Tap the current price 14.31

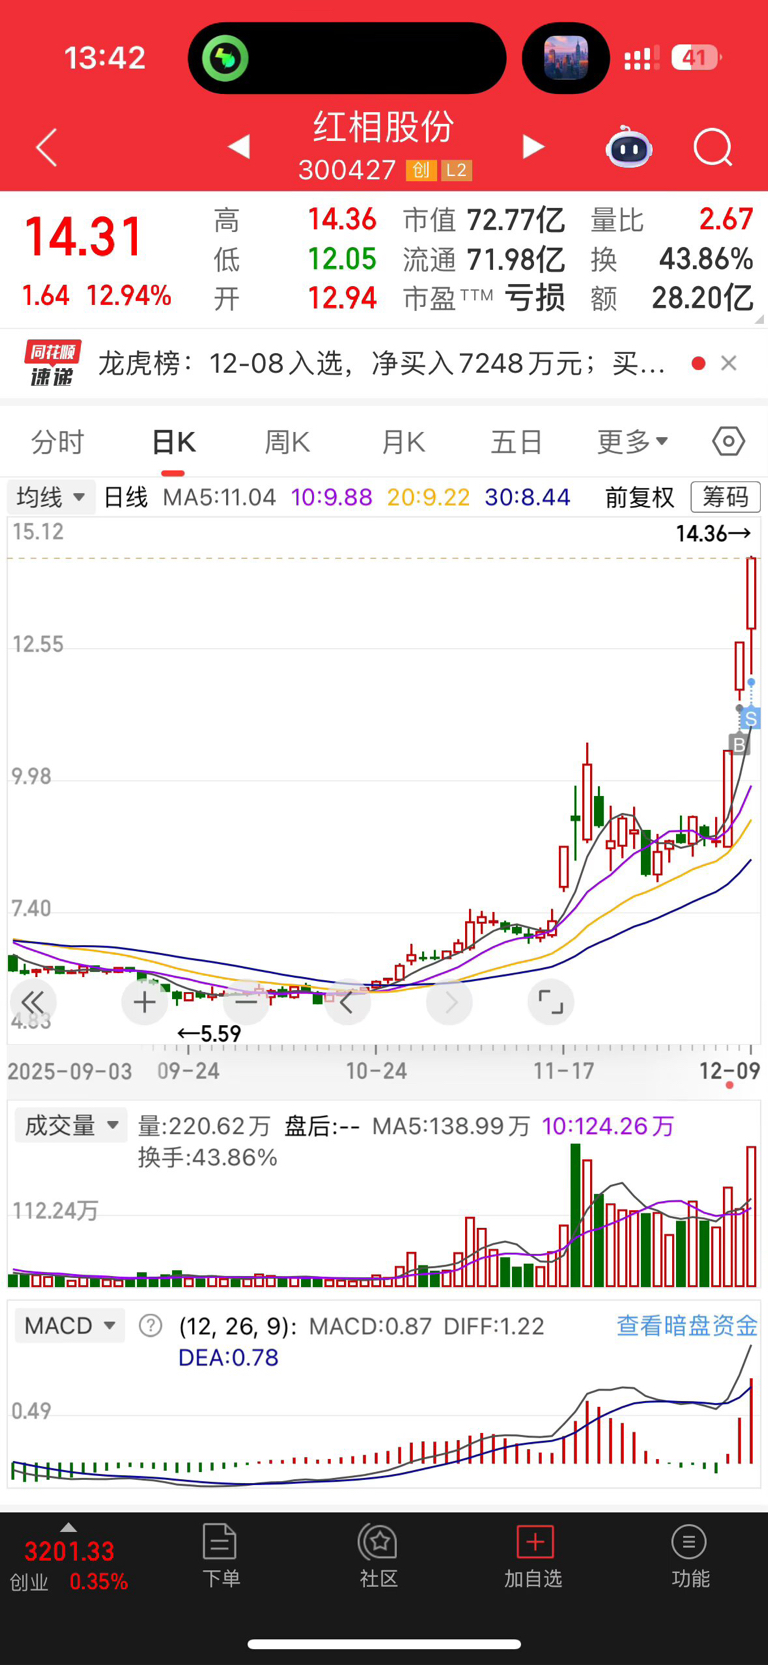coord(84,238)
